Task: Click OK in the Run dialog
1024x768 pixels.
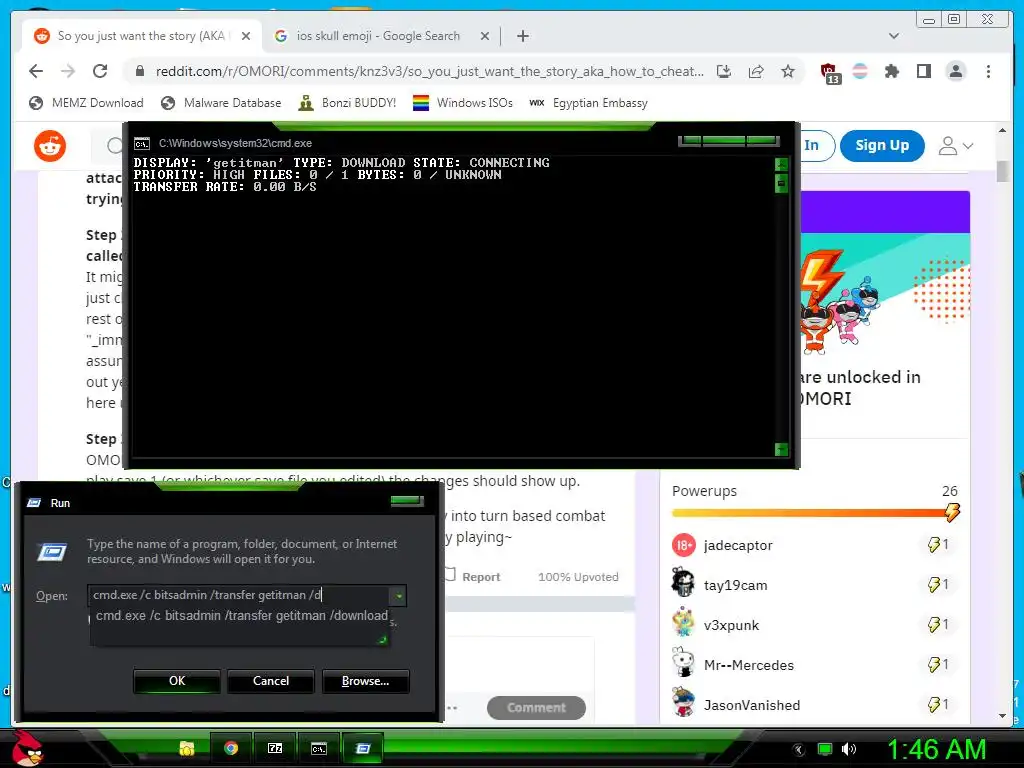Action: (177, 681)
